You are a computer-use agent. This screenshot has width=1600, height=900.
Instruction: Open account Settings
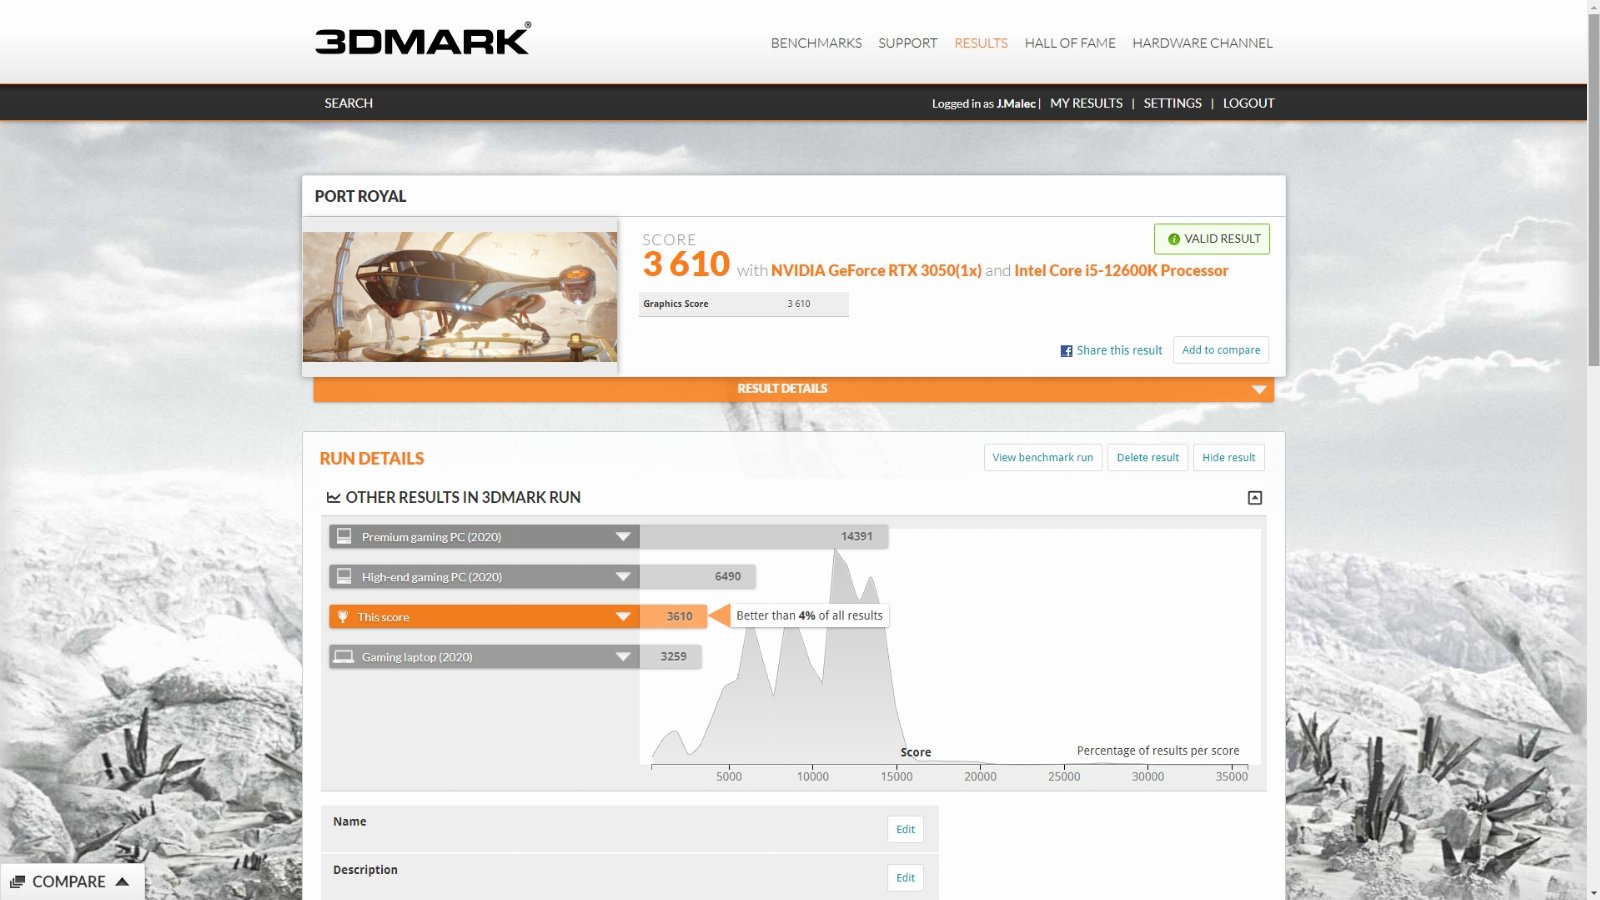tap(1172, 103)
